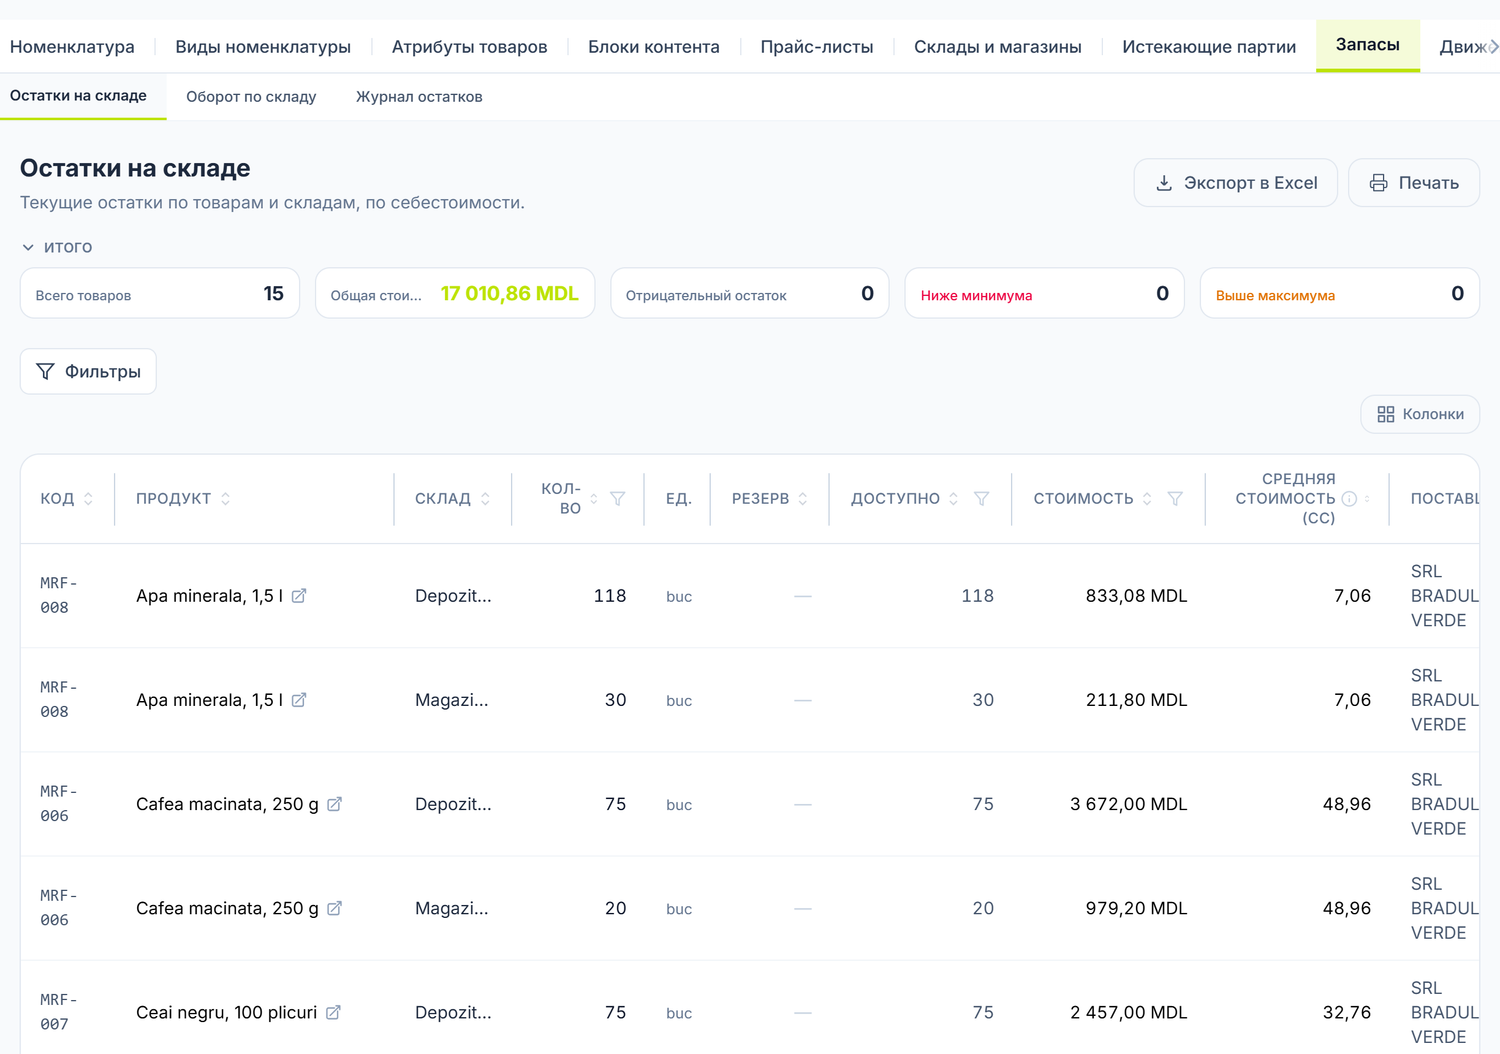This screenshot has width=1500, height=1054.
Task: Select the Журнал остатков subtab
Action: [x=419, y=97]
